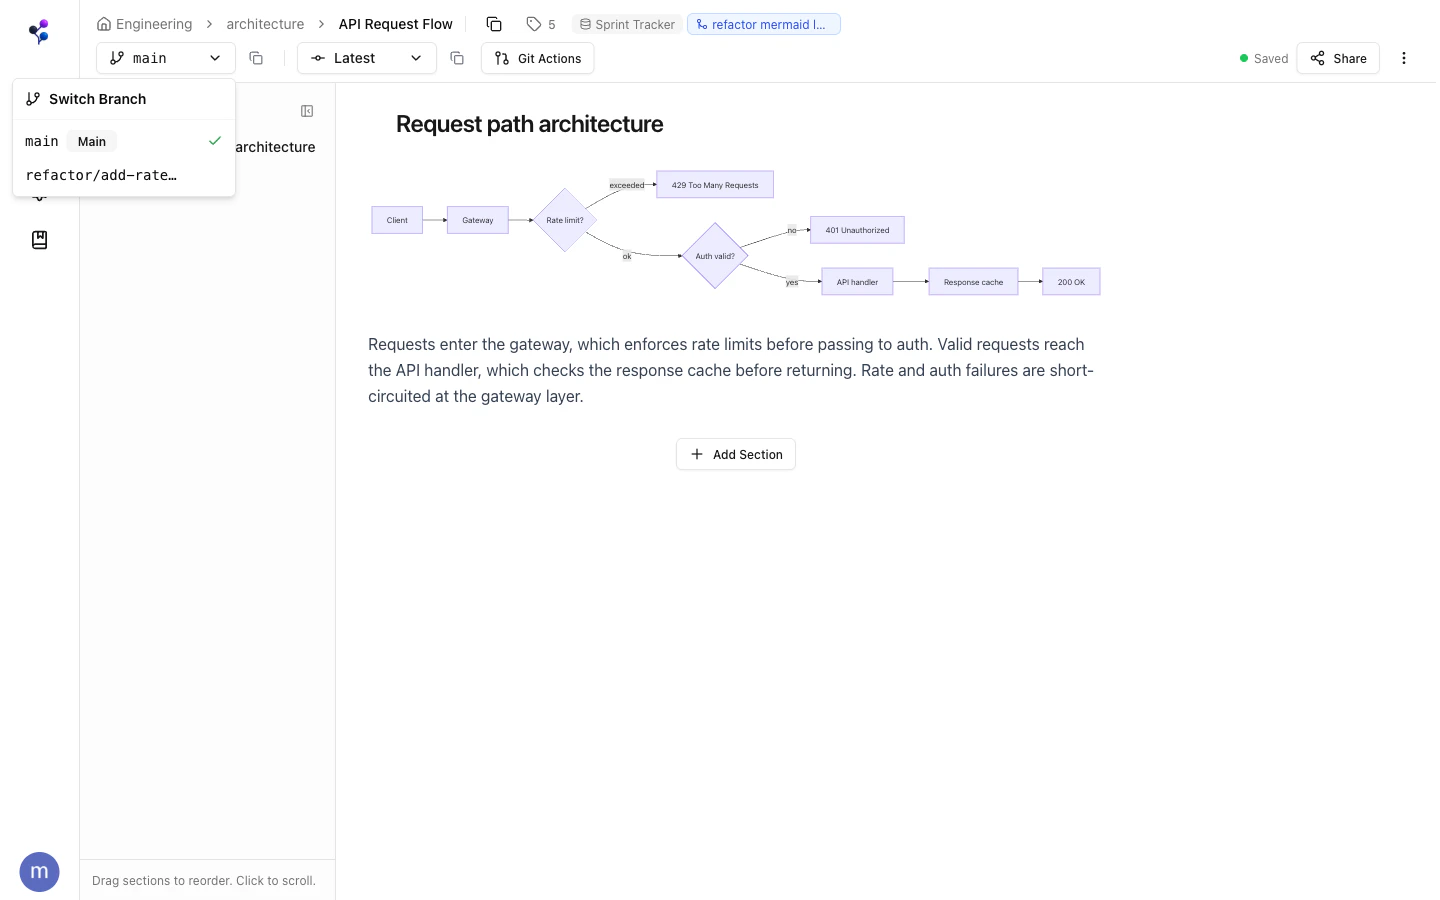1440x900 pixels.
Task: Switch to the refactor/add-rate branch
Action: click(101, 175)
